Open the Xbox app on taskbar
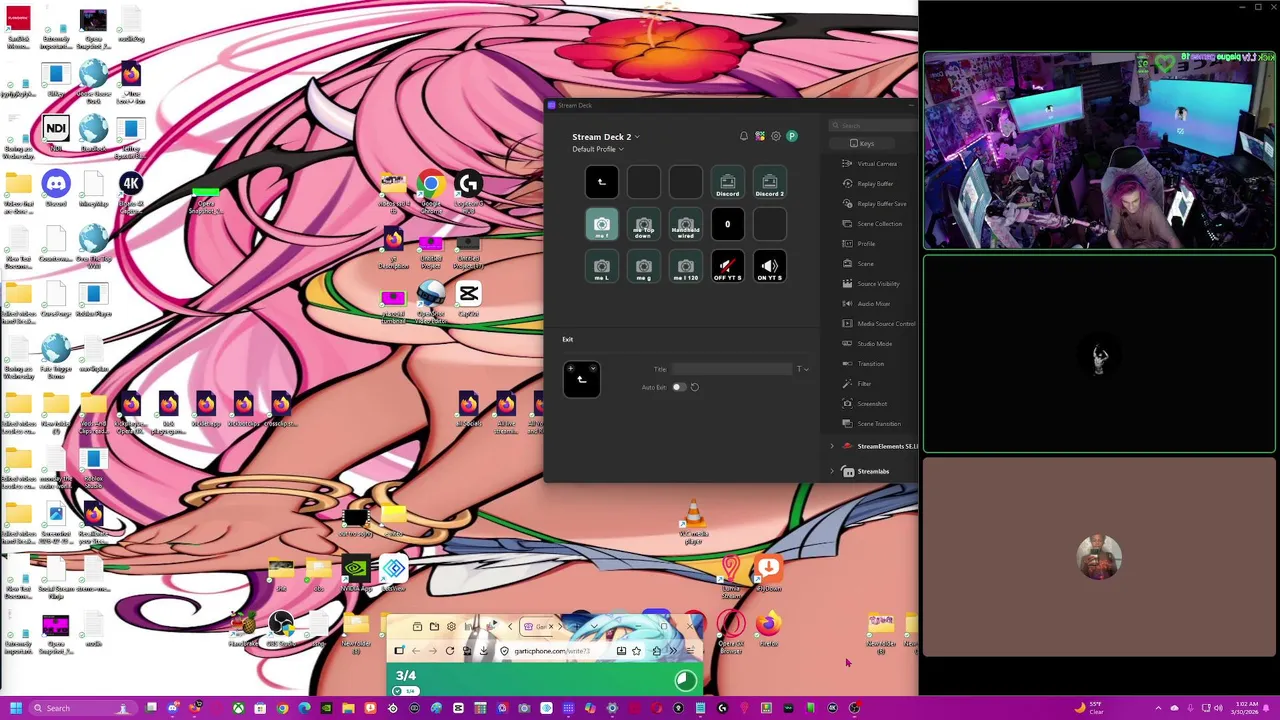This screenshot has height=720, width=1280. coord(238,708)
